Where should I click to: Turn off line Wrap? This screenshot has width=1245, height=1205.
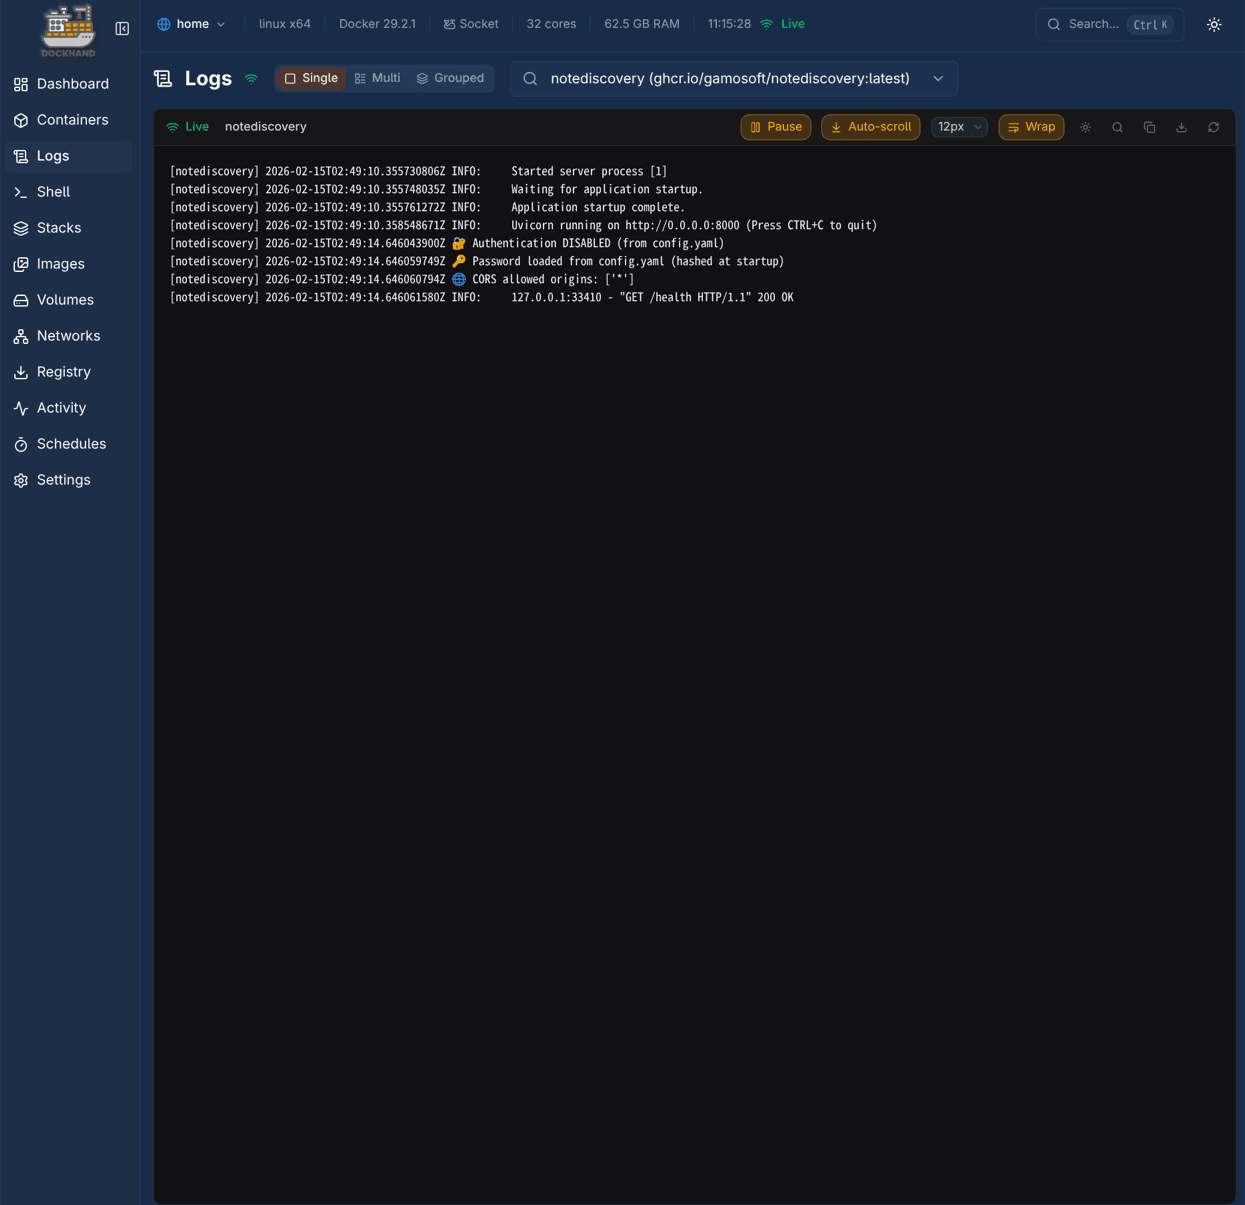click(1031, 127)
